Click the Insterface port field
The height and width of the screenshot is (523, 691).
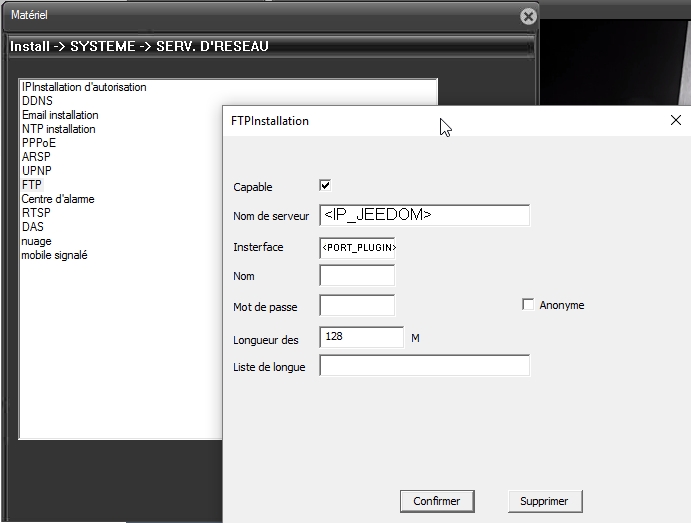[x=357, y=248]
